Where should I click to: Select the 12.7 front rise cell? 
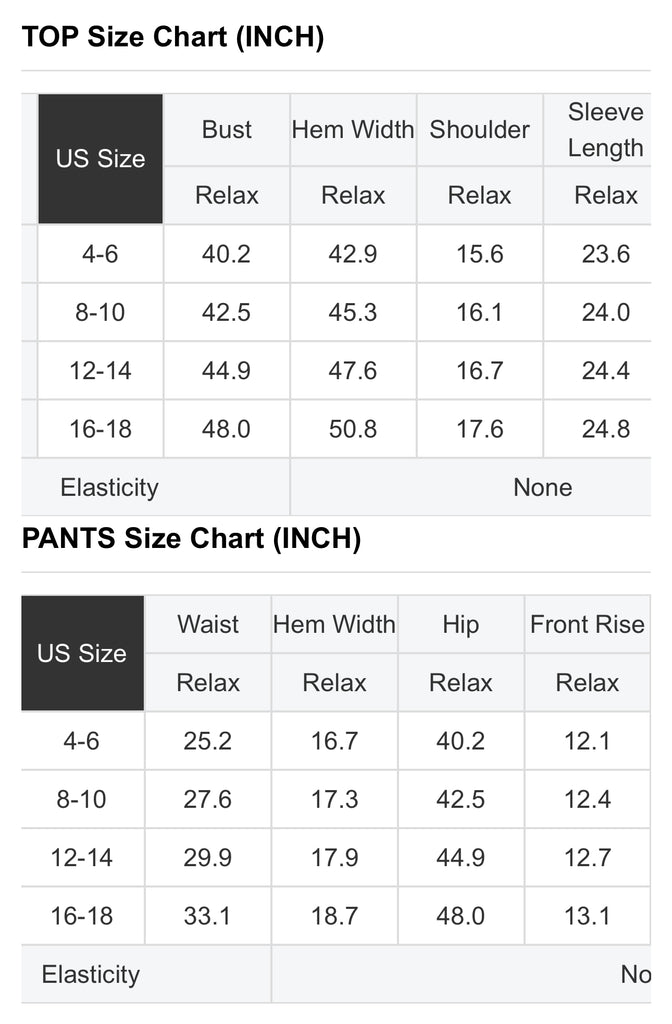pos(587,857)
